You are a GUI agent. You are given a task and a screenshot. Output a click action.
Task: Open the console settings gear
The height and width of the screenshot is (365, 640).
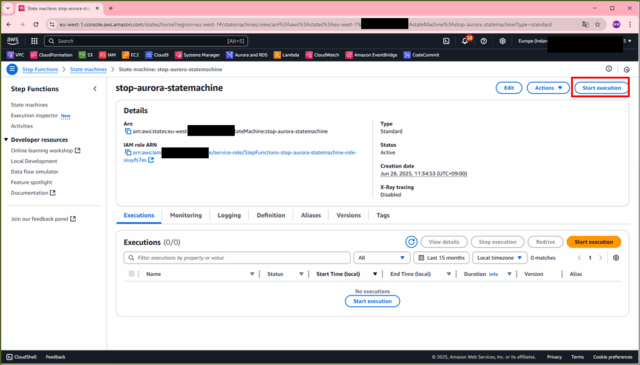[x=502, y=41]
